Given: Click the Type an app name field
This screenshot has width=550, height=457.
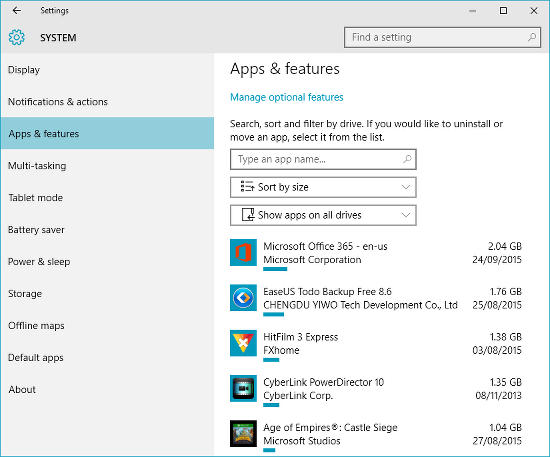Looking at the screenshot, I should tap(323, 159).
